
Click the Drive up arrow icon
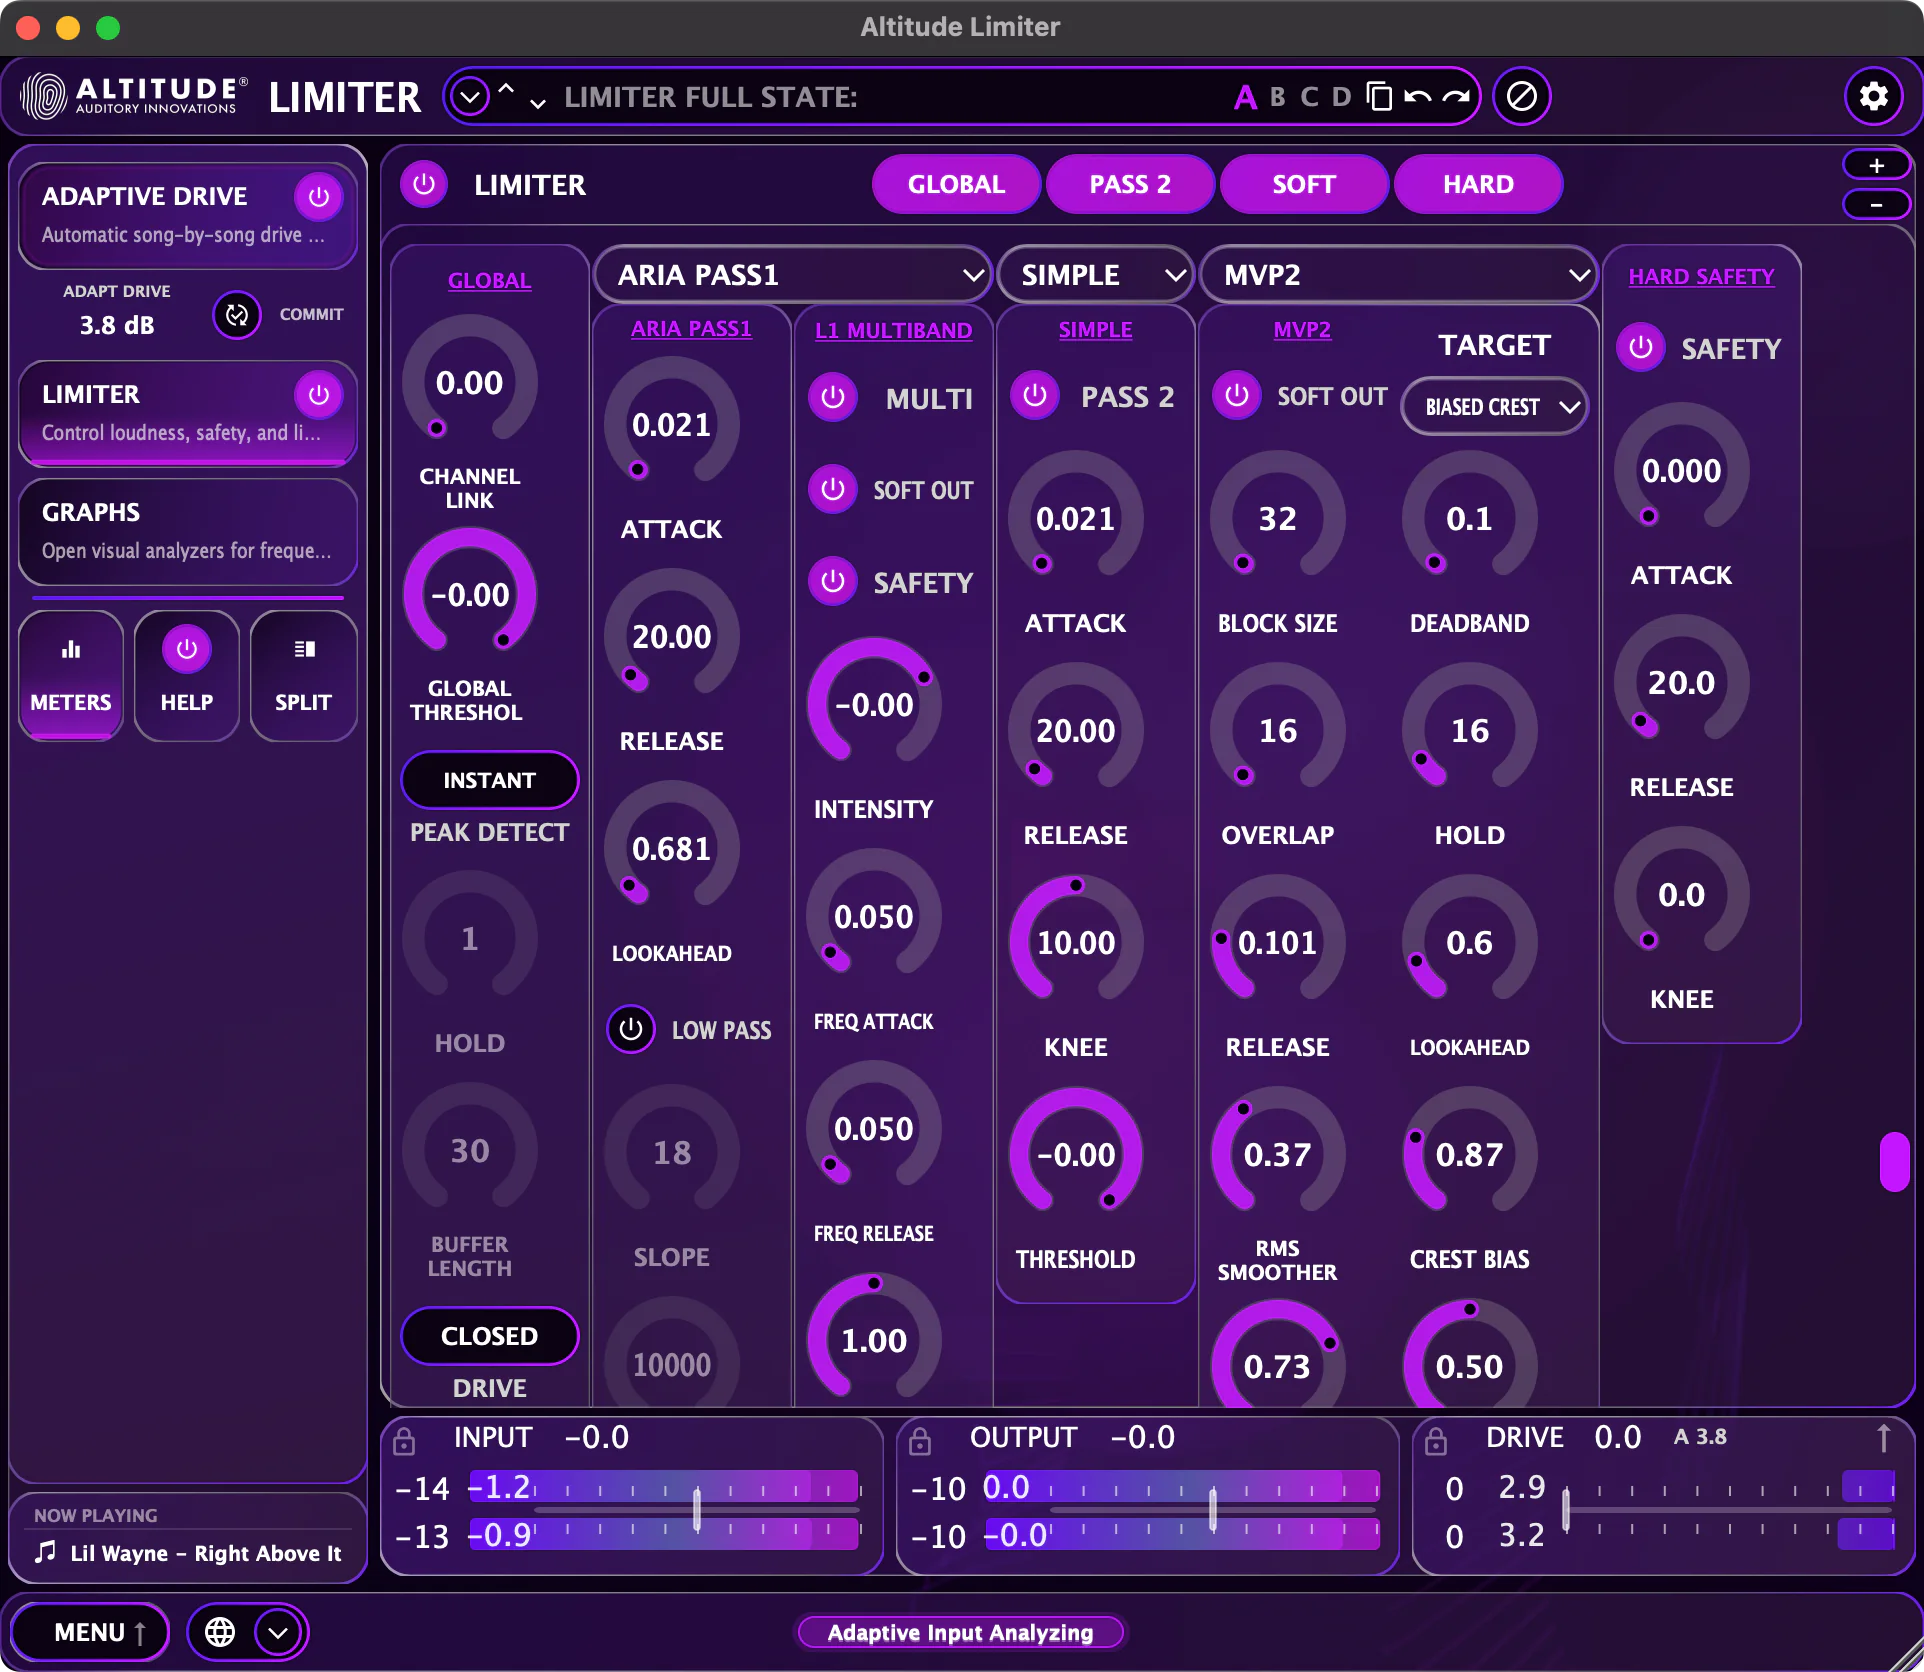click(x=1883, y=1438)
